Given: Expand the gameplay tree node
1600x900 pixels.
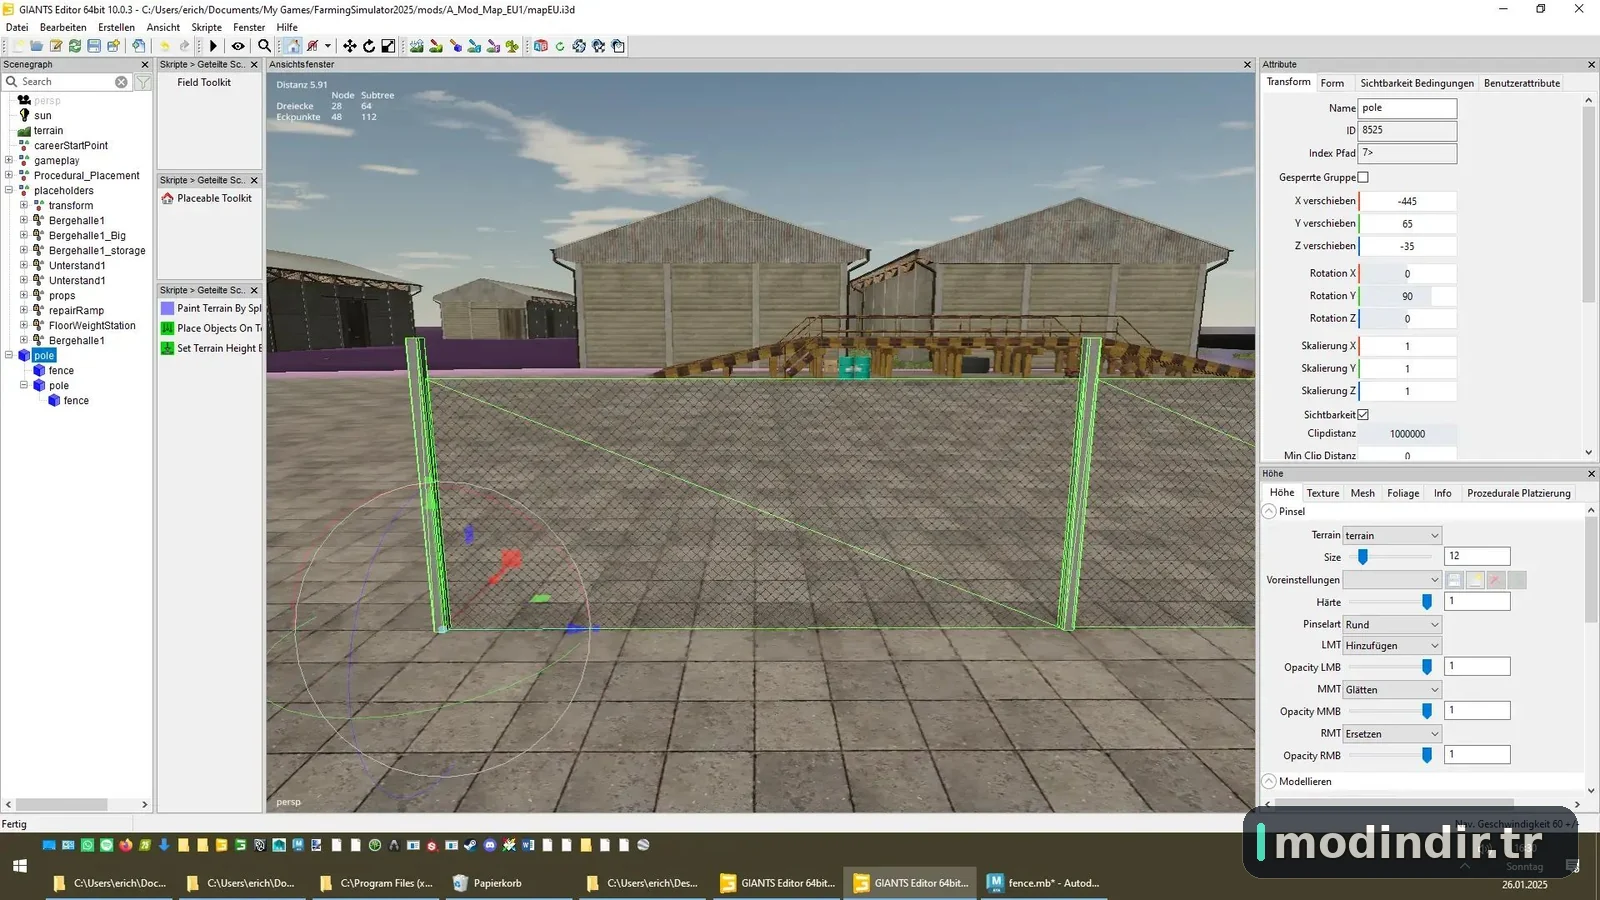Looking at the screenshot, I should point(9,160).
